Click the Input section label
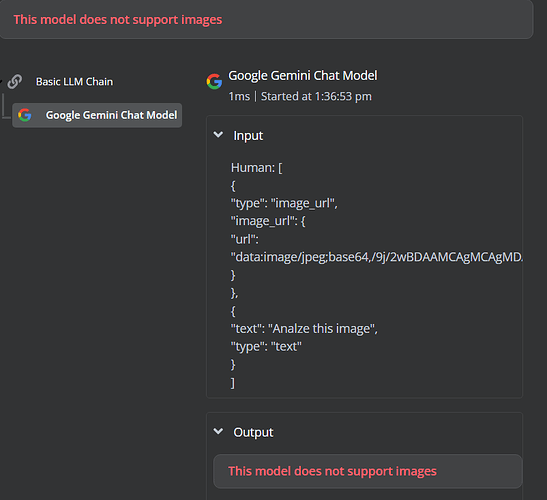The image size is (547, 500). [248, 135]
